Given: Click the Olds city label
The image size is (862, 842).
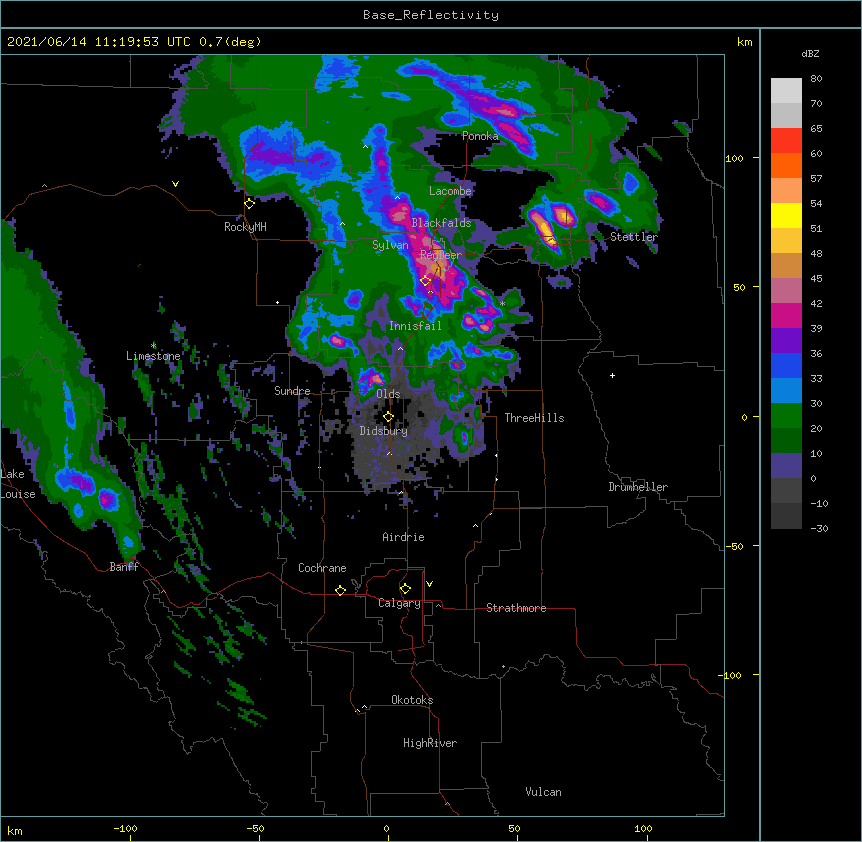Looking at the screenshot, I should coord(388,394).
